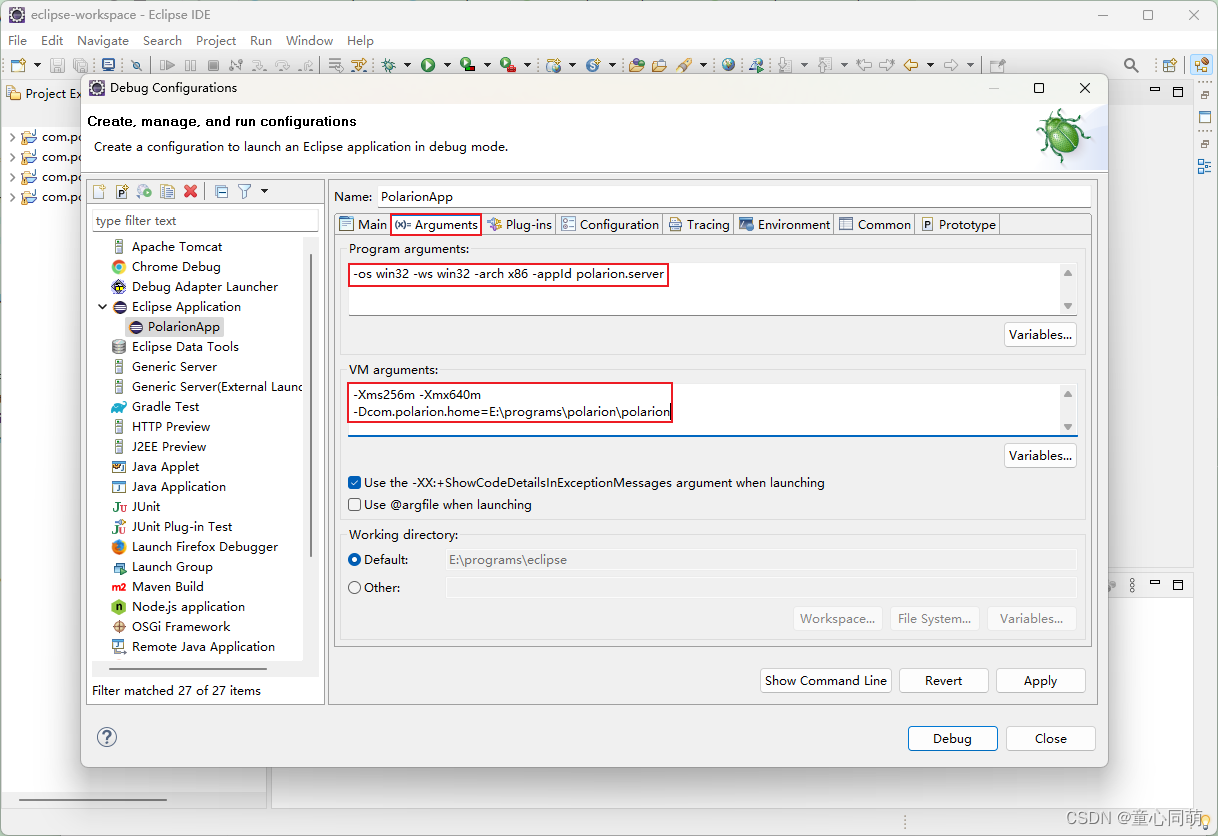This screenshot has width=1218, height=836.
Task: Click the Debug bug icon in Eclipse toolbar
Action: [389, 65]
